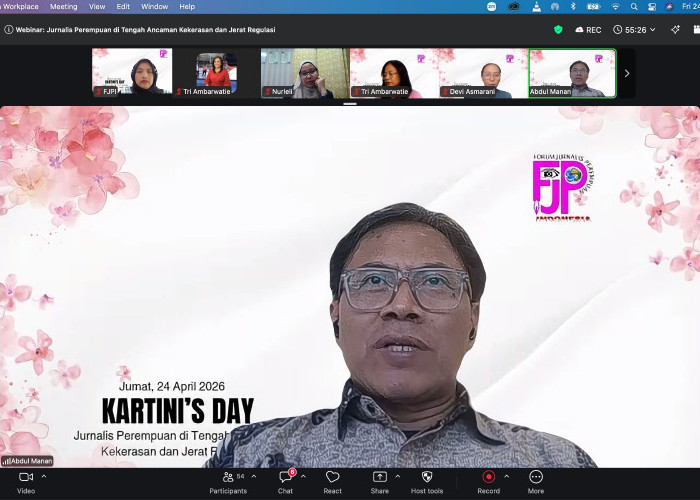Click the webinar title text

coord(146,30)
